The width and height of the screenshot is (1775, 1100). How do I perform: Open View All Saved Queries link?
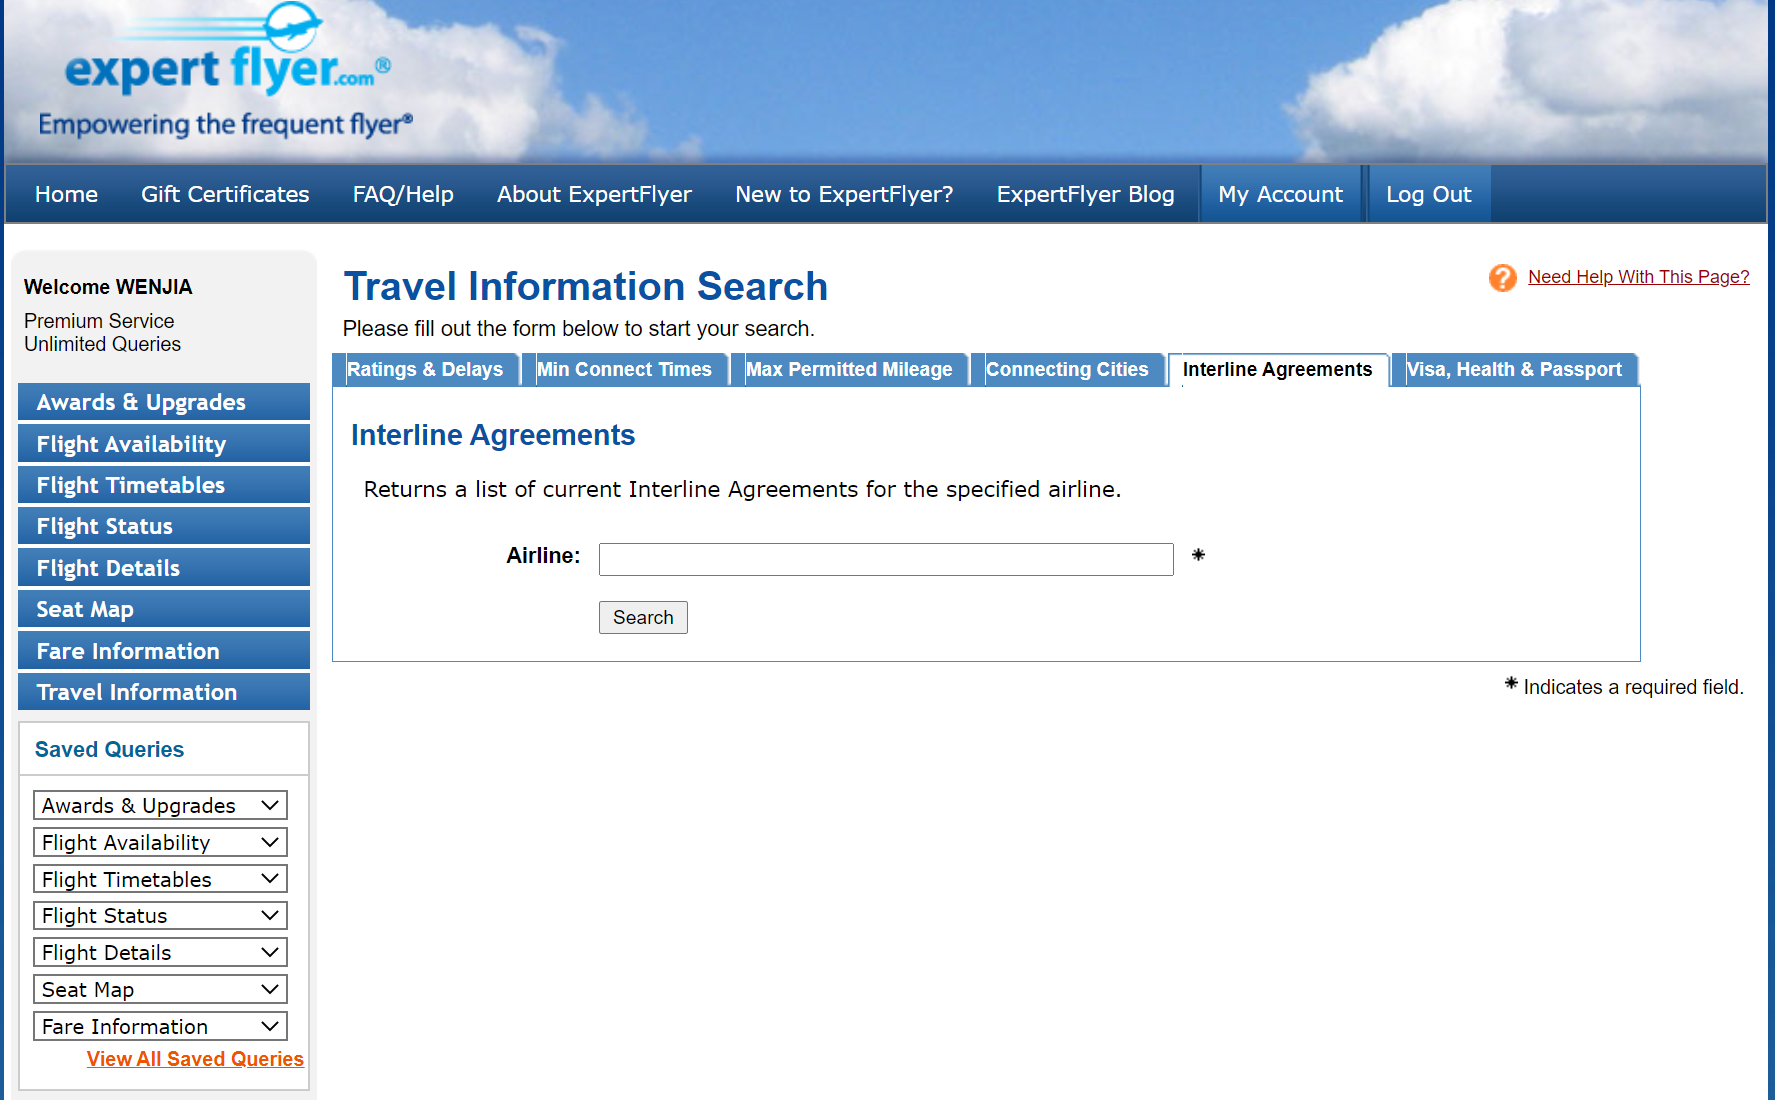(x=195, y=1059)
